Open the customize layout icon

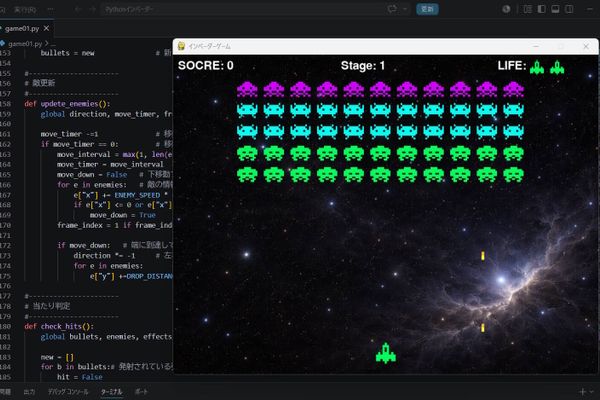coord(528,9)
